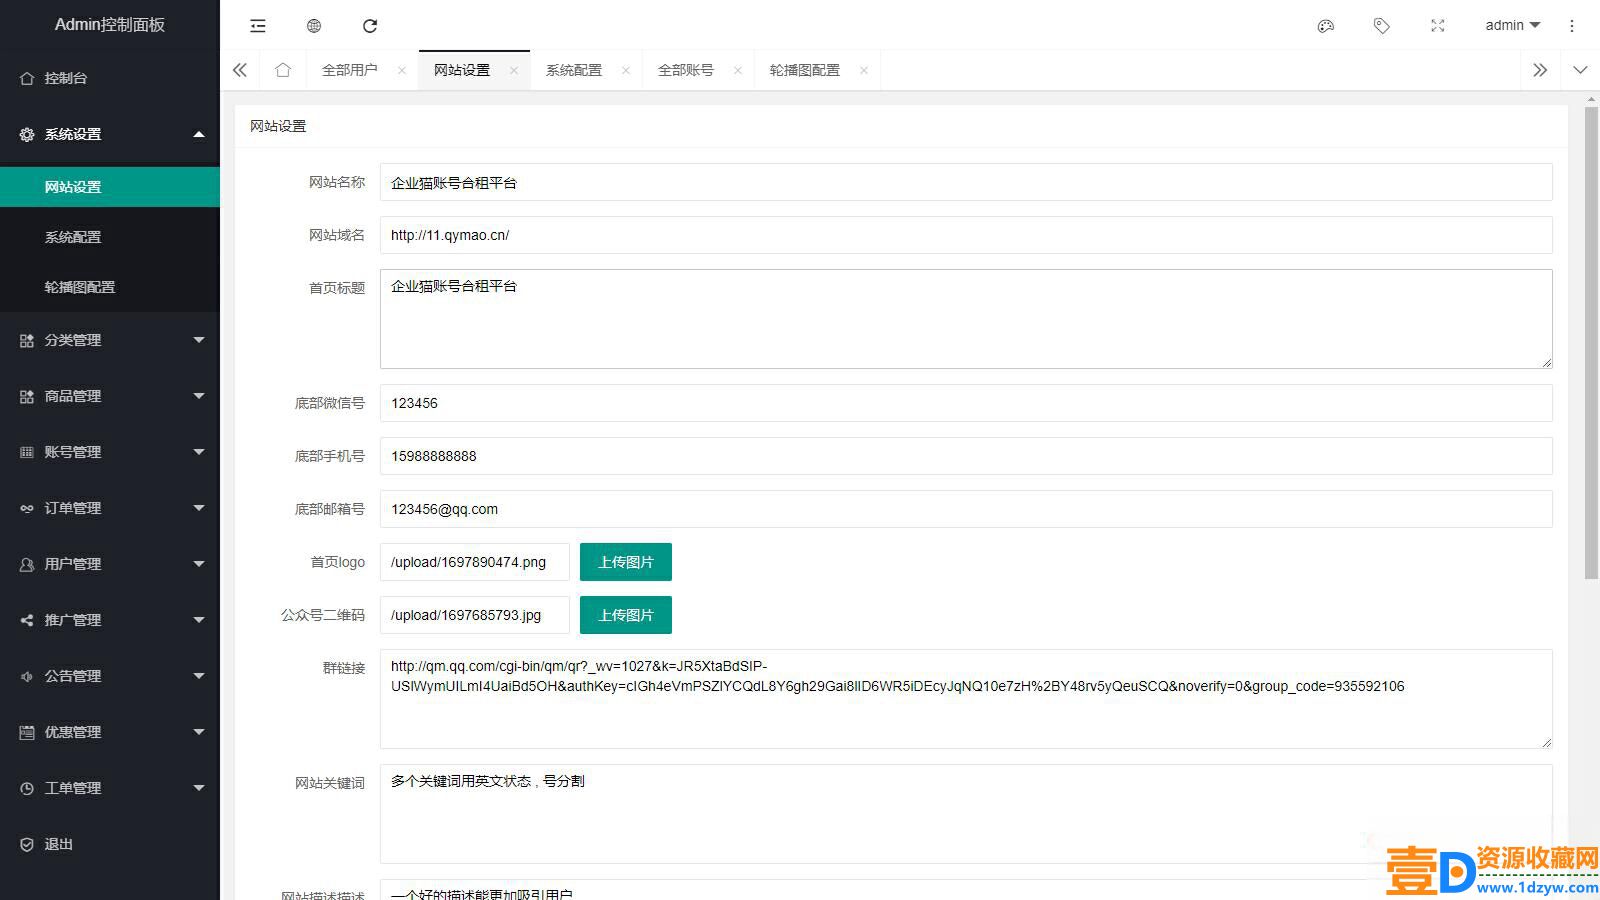Image resolution: width=1600 pixels, height=900 pixels.
Task: Click the 底部微信号 input field
Action: [x=966, y=403]
